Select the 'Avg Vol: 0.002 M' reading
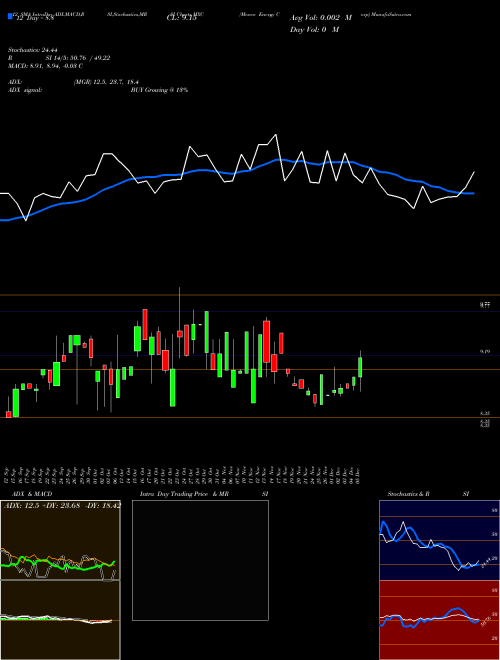Image resolution: width=500 pixels, height=660 pixels. [321, 18]
